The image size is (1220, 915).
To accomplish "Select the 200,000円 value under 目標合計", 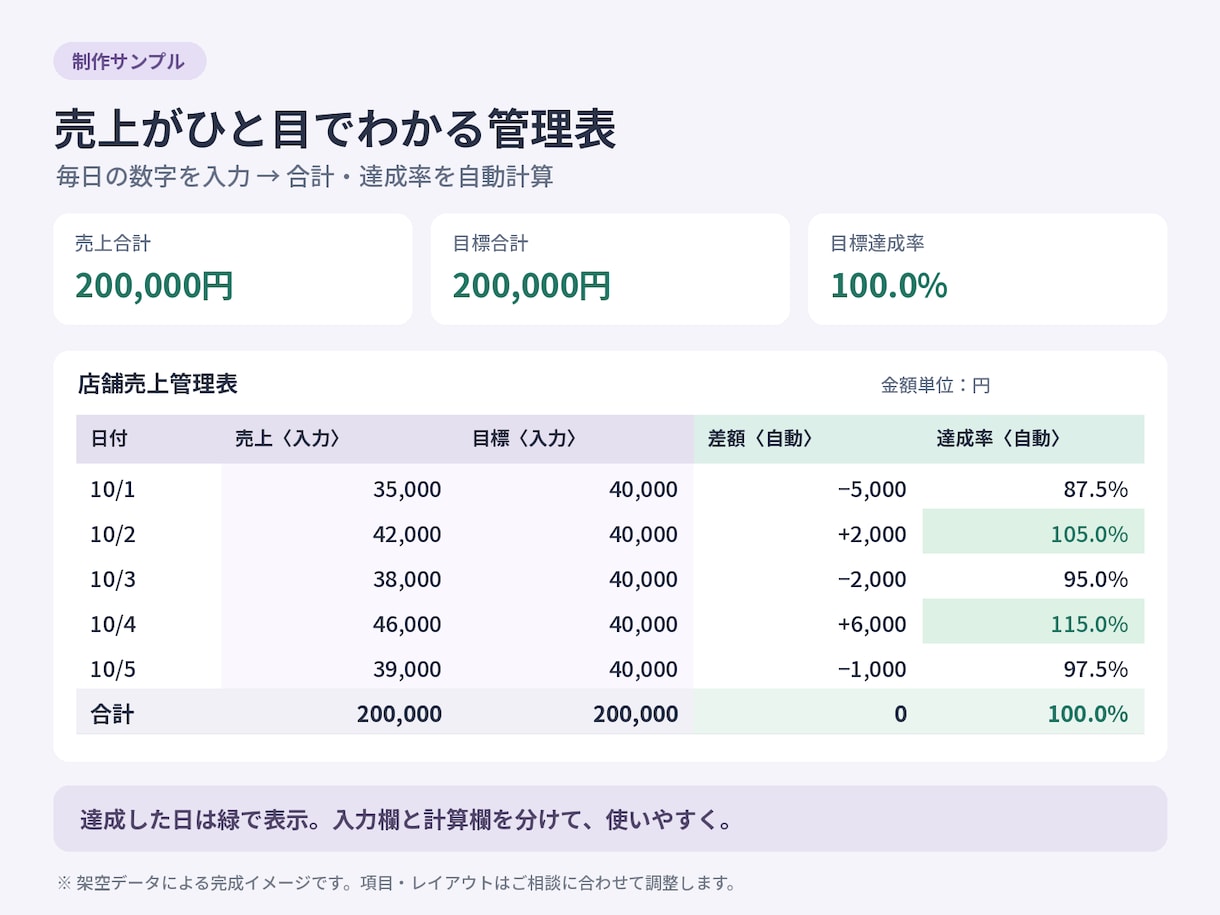I will (531, 286).
